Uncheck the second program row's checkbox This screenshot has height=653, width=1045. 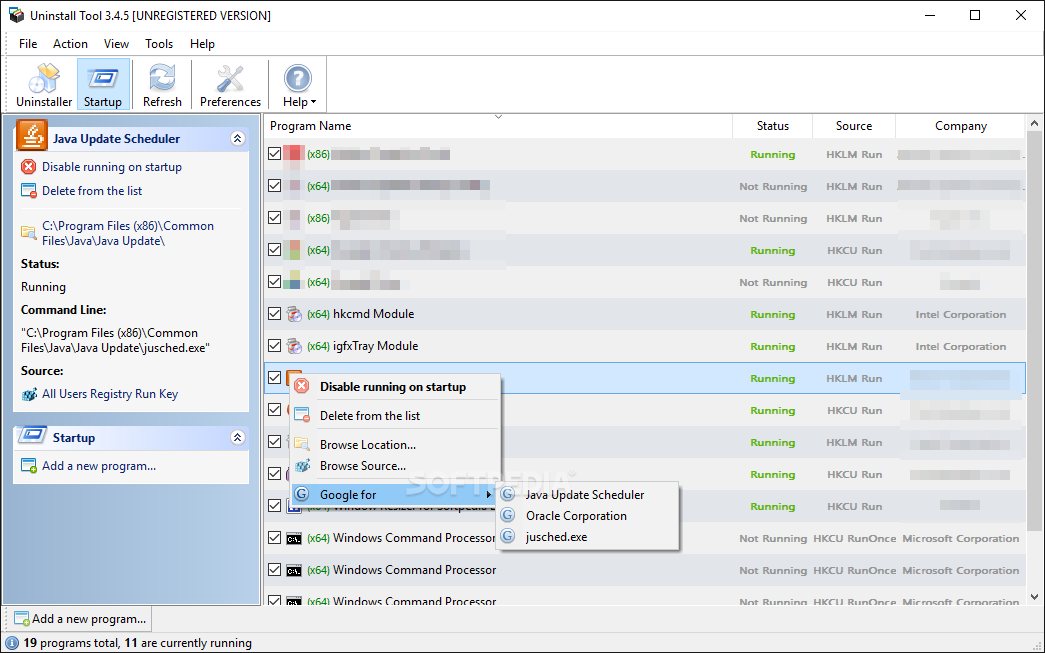pos(274,186)
